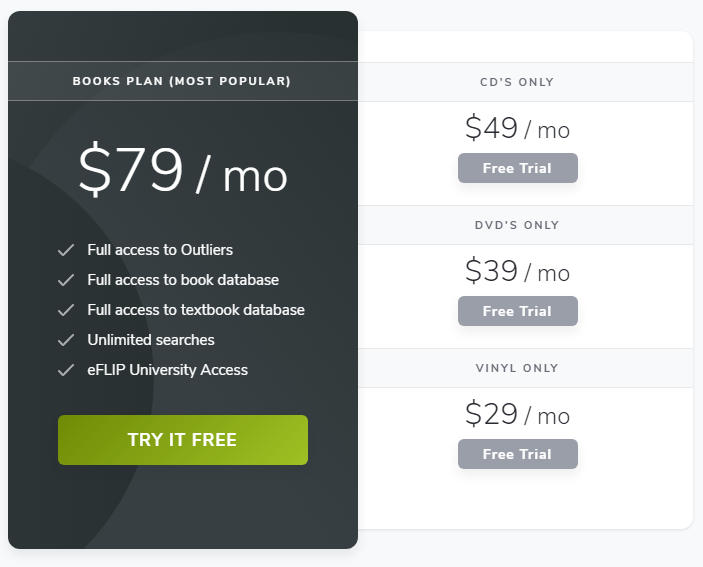Click checkmark beside eFLIP University Access
Viewport: 703px width, 567px height.
tap(66, 370)
